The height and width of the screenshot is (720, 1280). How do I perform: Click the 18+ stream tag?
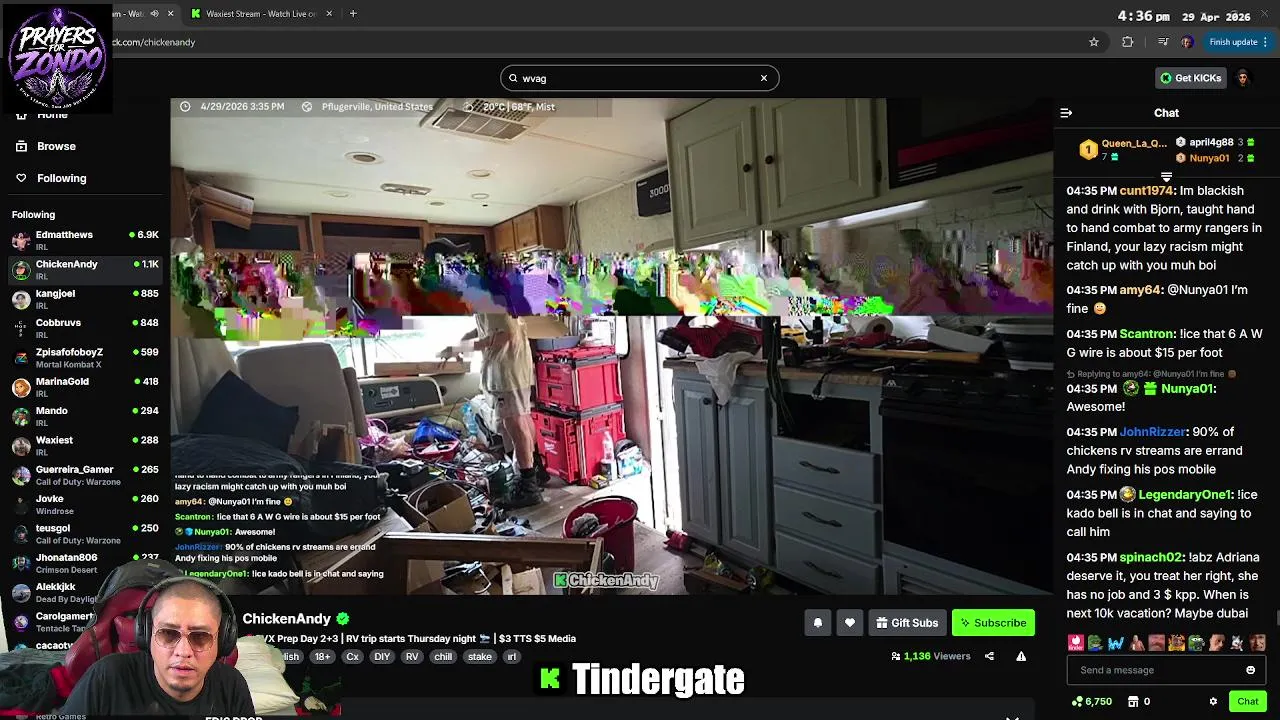[x=322, y=657]
